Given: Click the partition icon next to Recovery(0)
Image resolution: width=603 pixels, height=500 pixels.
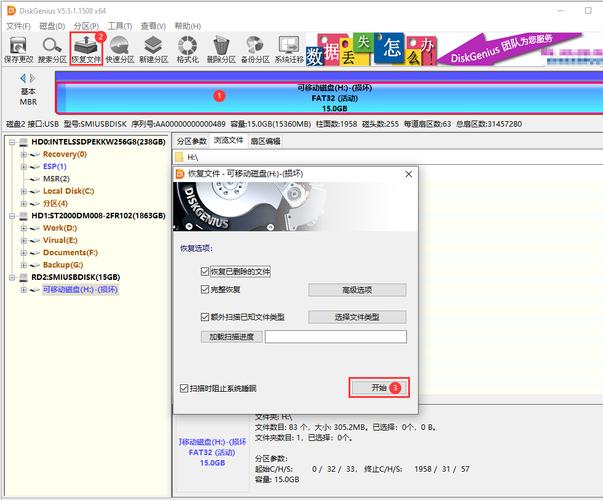Looking at the screenshot, I should point(35,155).
